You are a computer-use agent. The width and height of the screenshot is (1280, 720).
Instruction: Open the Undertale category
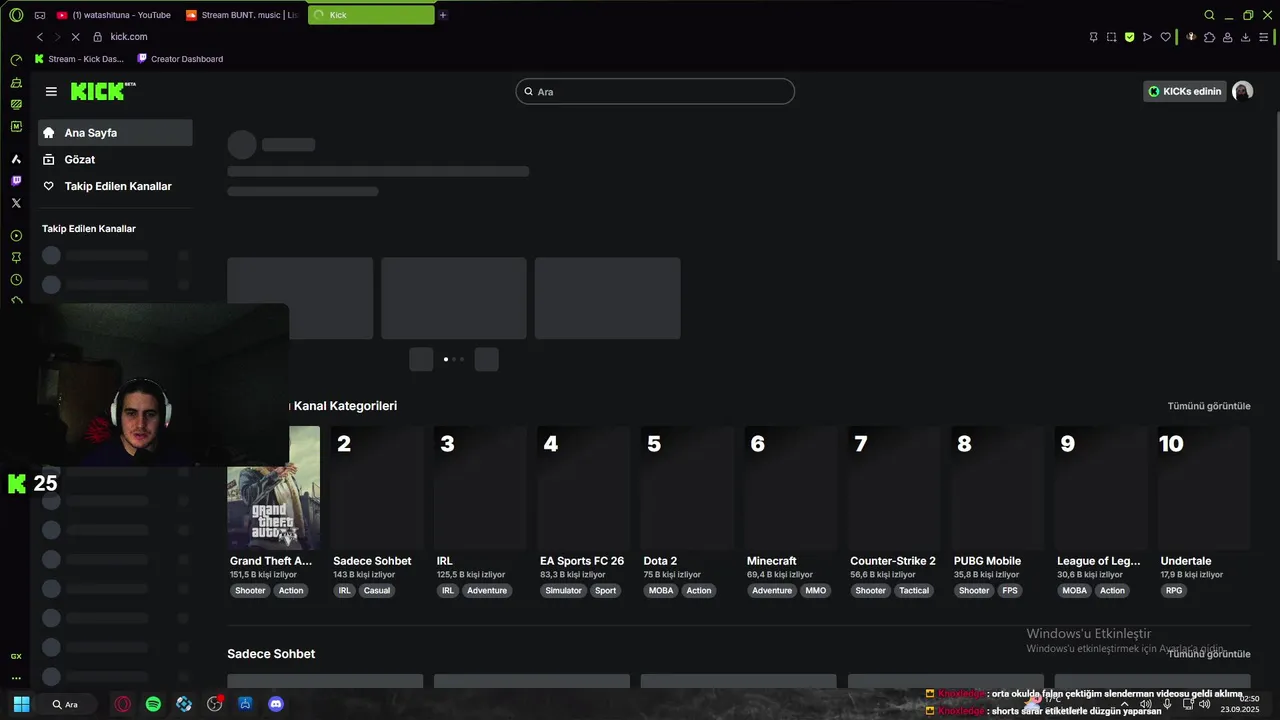pos(1186,561)
